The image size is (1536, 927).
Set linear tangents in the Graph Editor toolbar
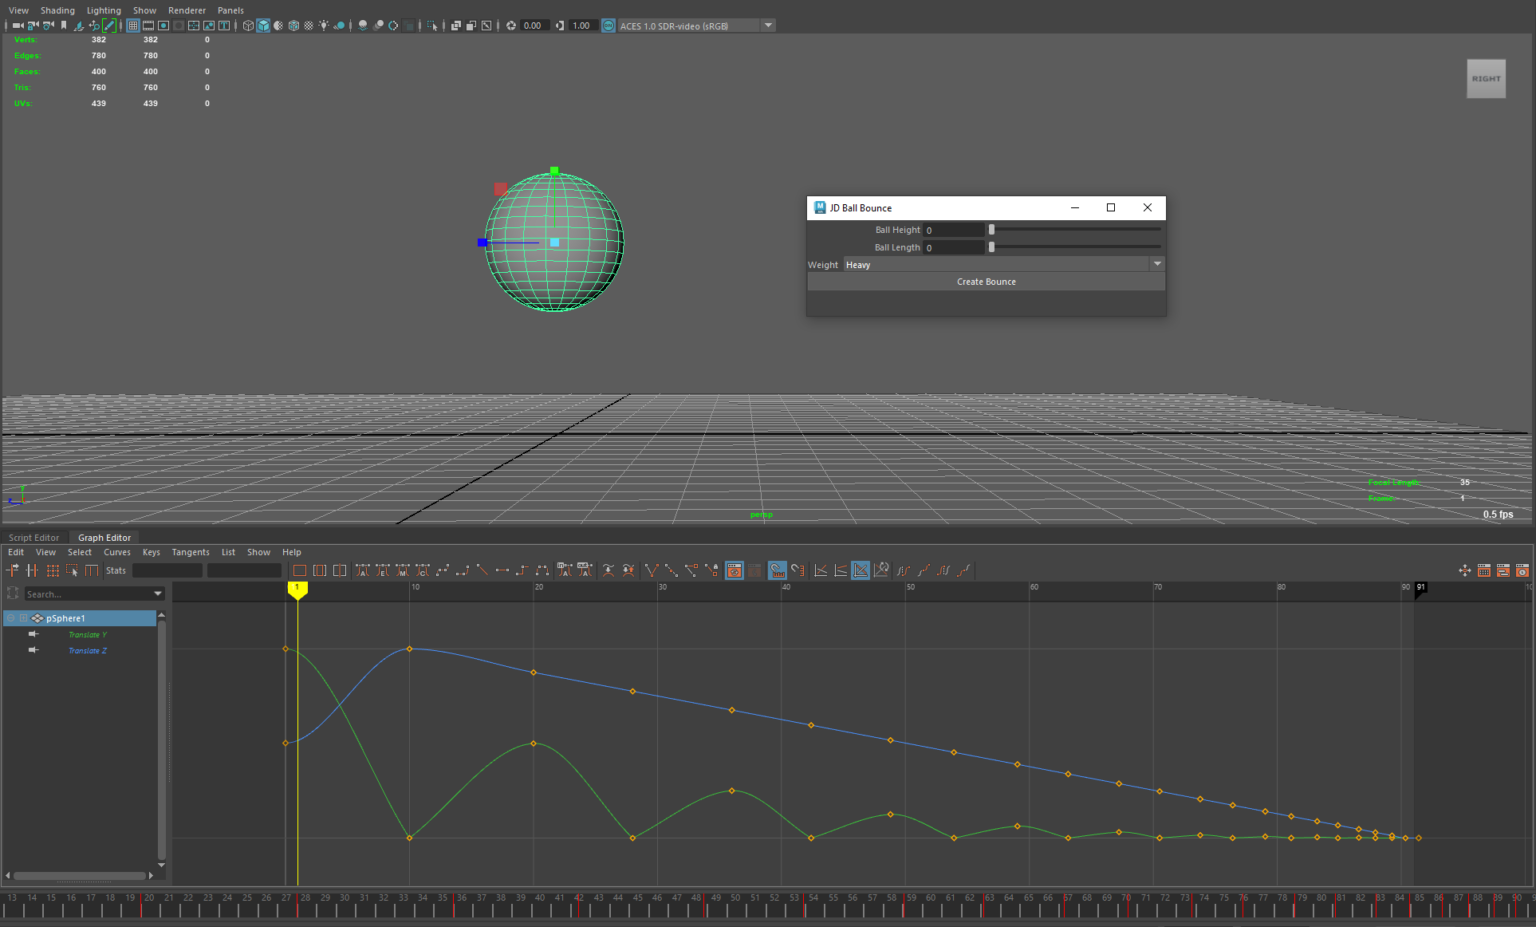(482, 570)
